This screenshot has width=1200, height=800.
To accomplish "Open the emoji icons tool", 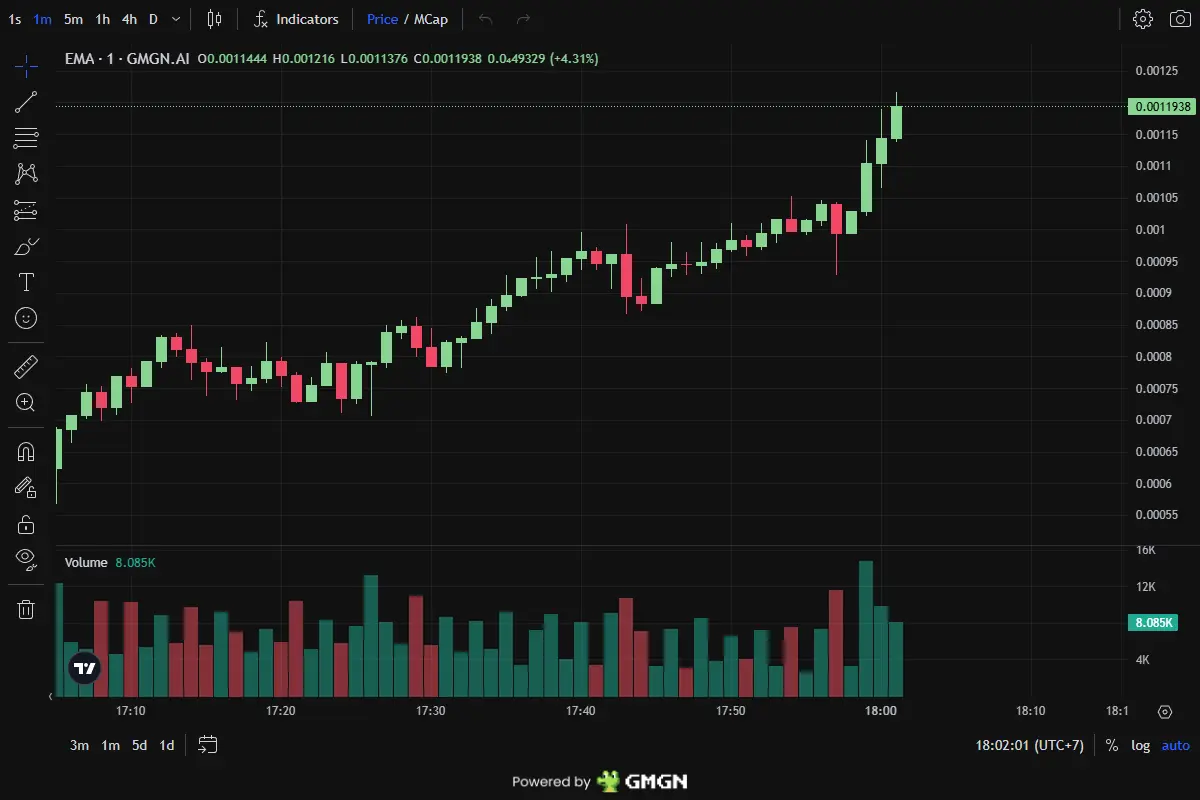I will coord(26,318).
